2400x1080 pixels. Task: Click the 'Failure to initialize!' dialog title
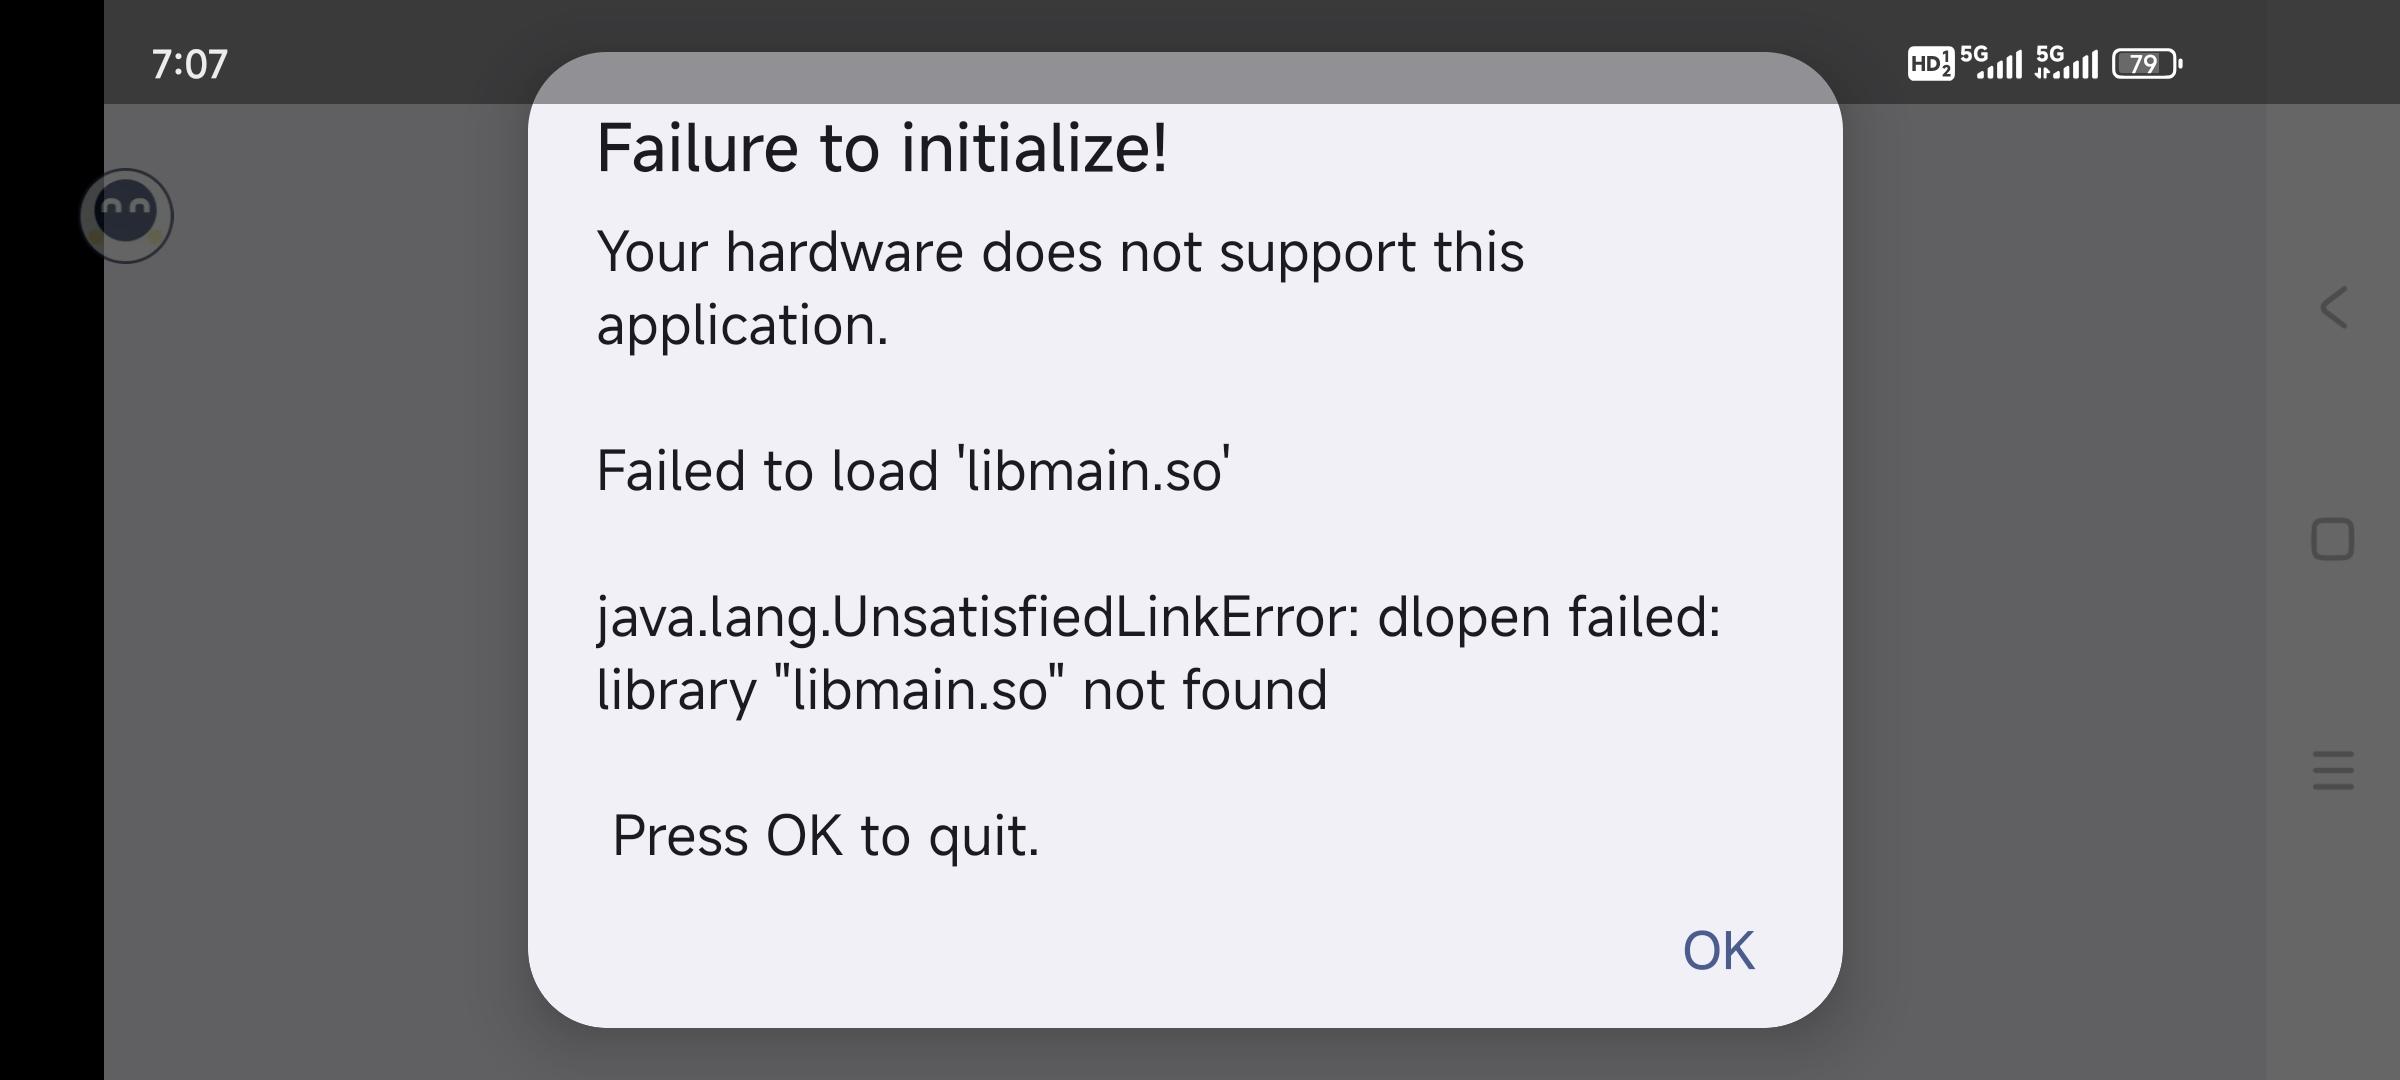881,148
